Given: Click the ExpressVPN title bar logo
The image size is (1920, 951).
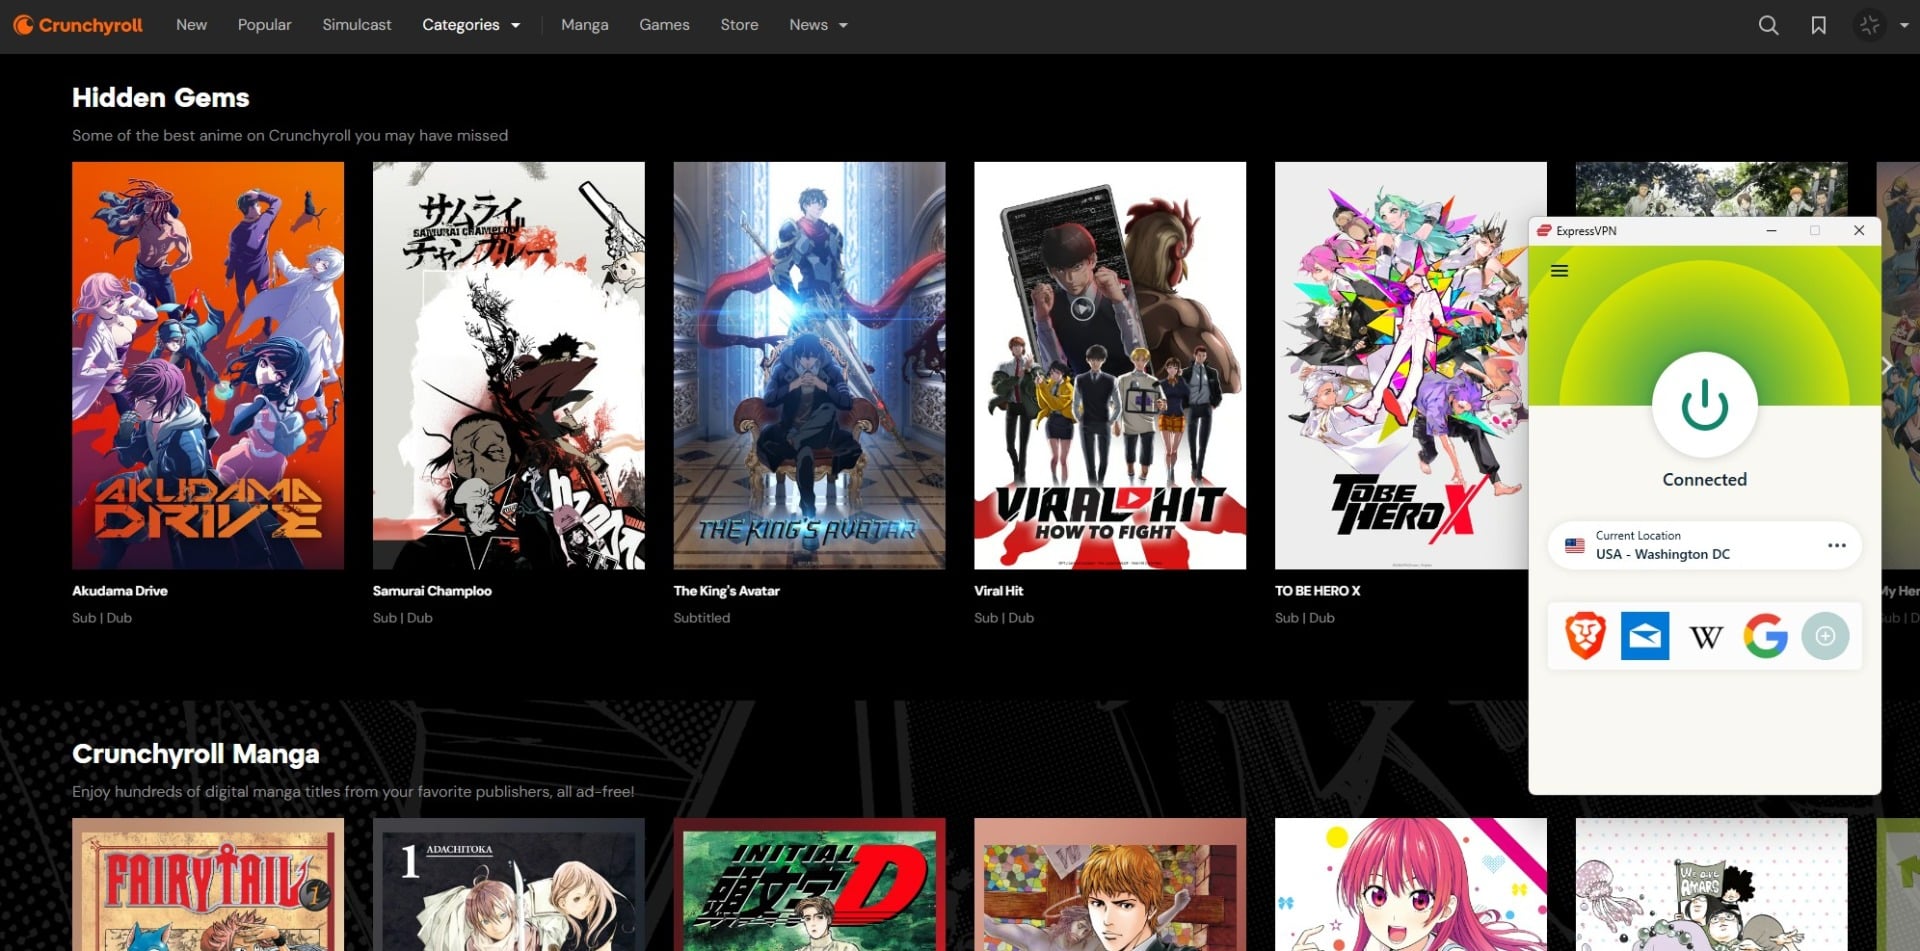Looking at the screenshot, I should (1543, 231).
